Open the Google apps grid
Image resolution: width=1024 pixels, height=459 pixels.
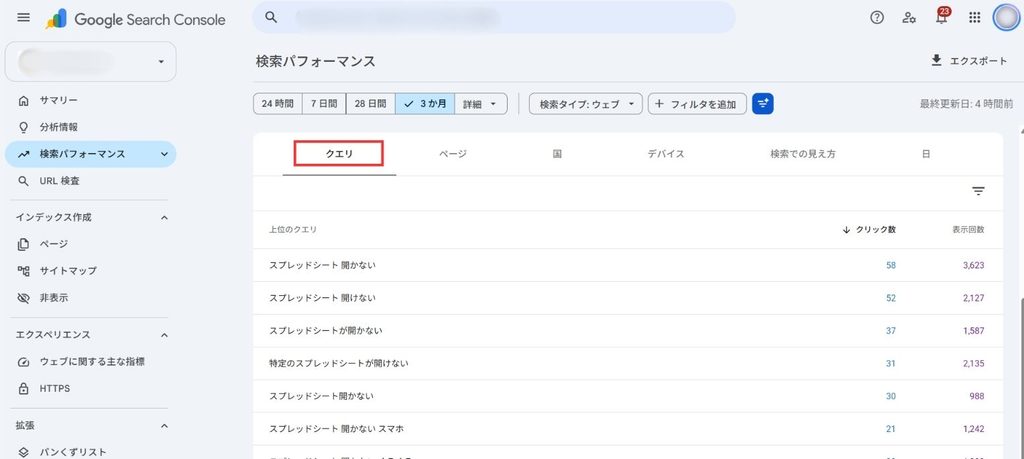(x=974, y=18)
